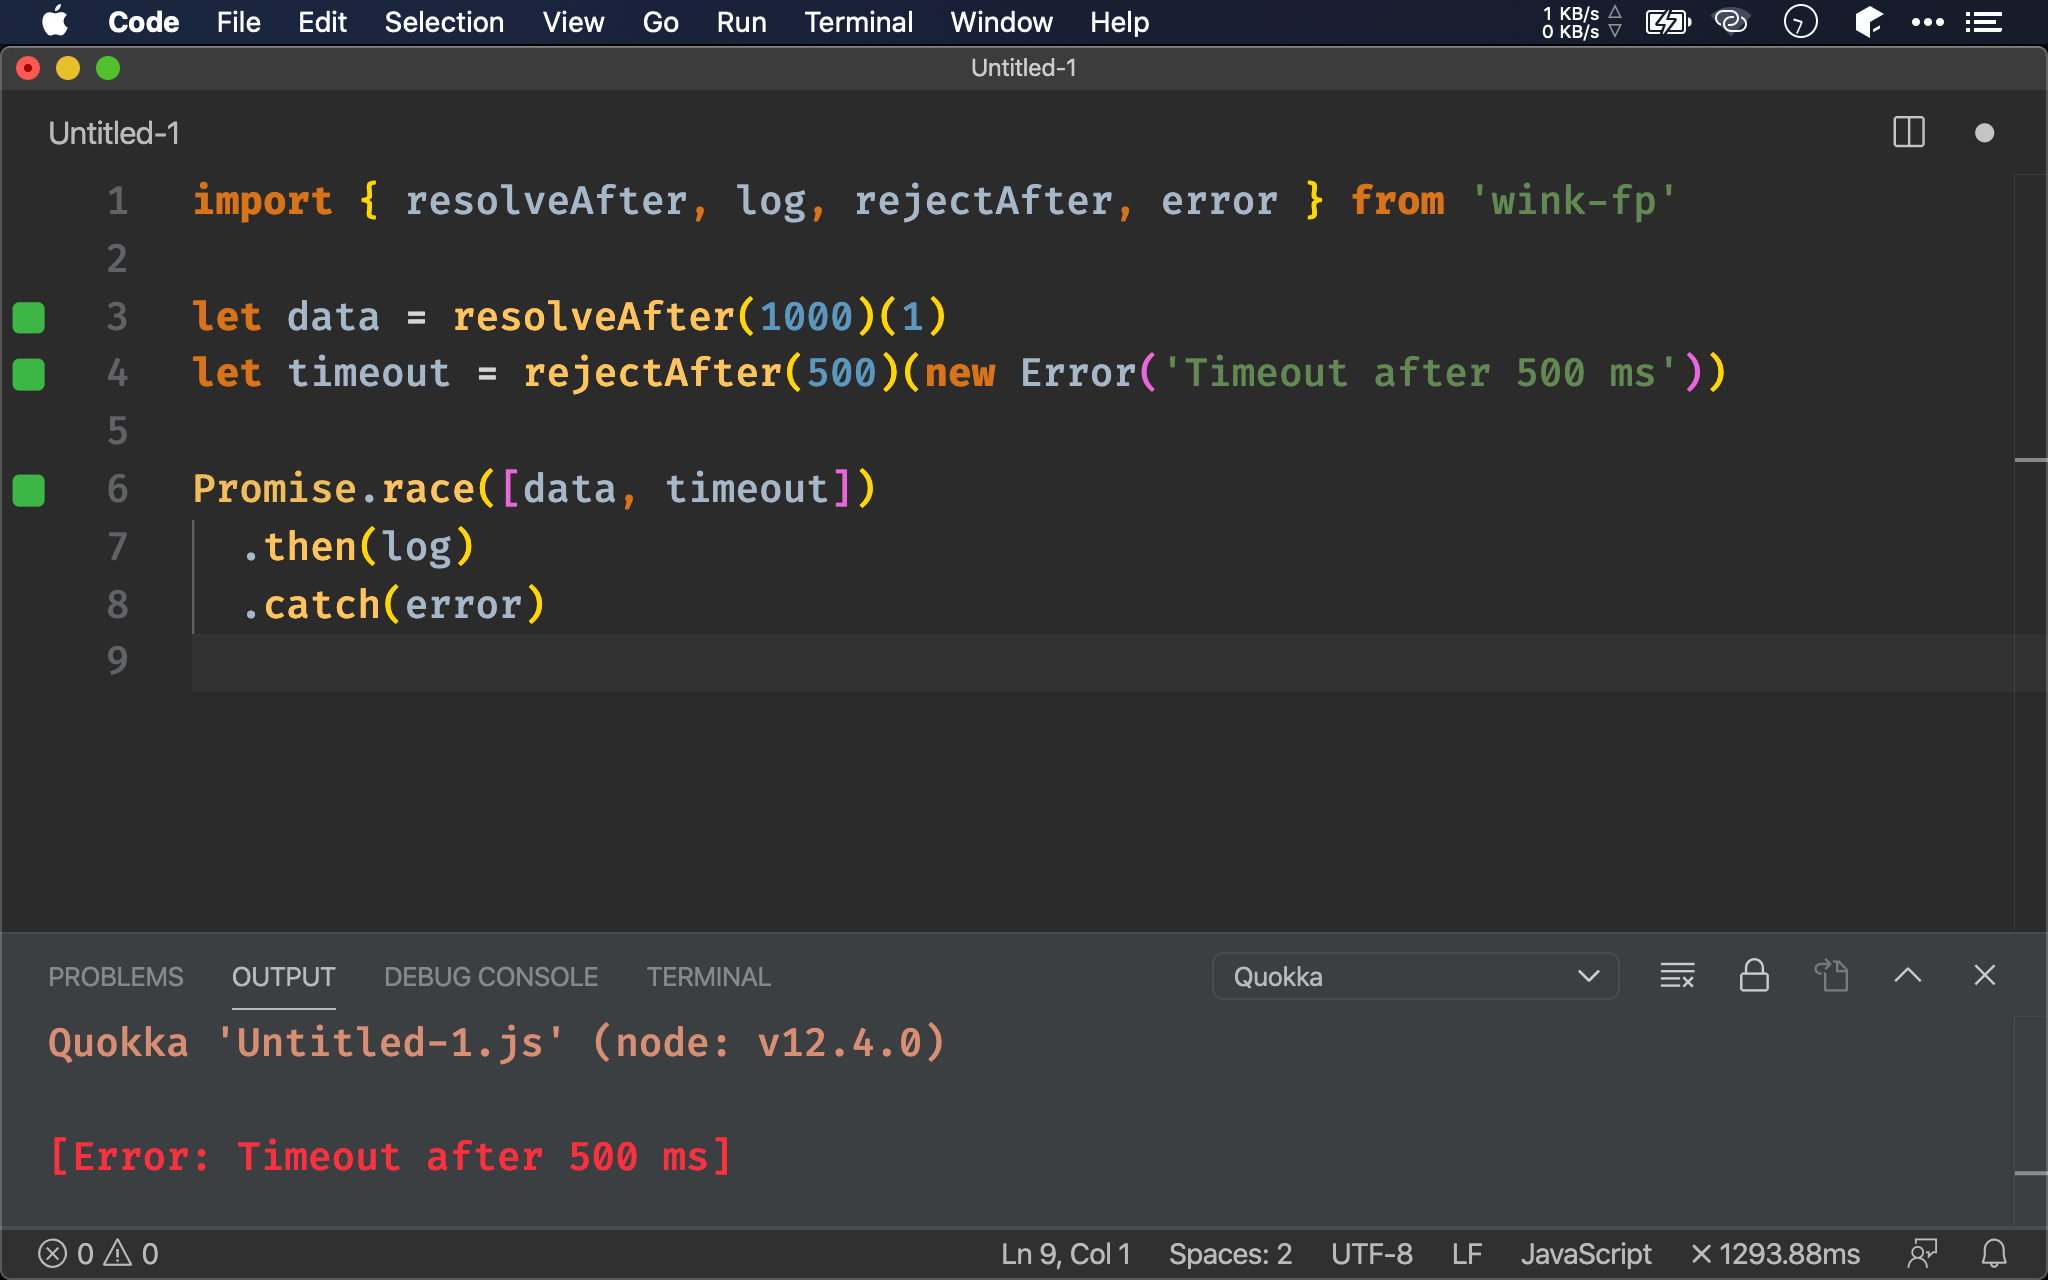Open the log output file icon
The height and width of the screenshot is (1280, 2048).
[x=1831, y=975]
